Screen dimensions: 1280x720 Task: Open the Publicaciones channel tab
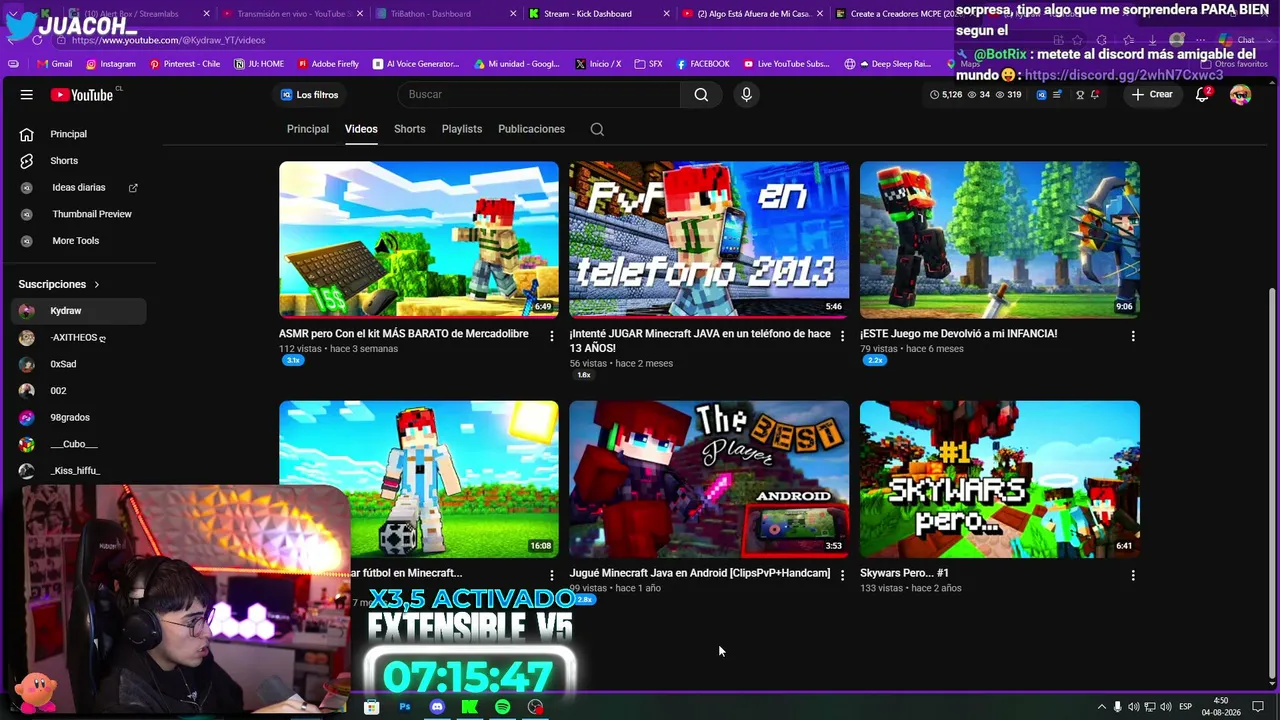[x=532, y=129]
